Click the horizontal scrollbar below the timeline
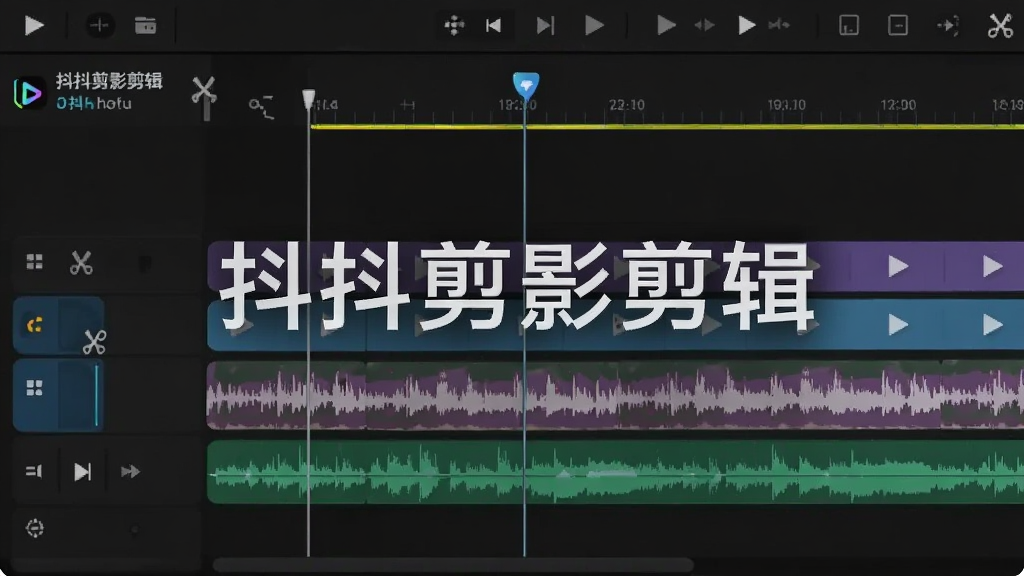 pos(453,565)
